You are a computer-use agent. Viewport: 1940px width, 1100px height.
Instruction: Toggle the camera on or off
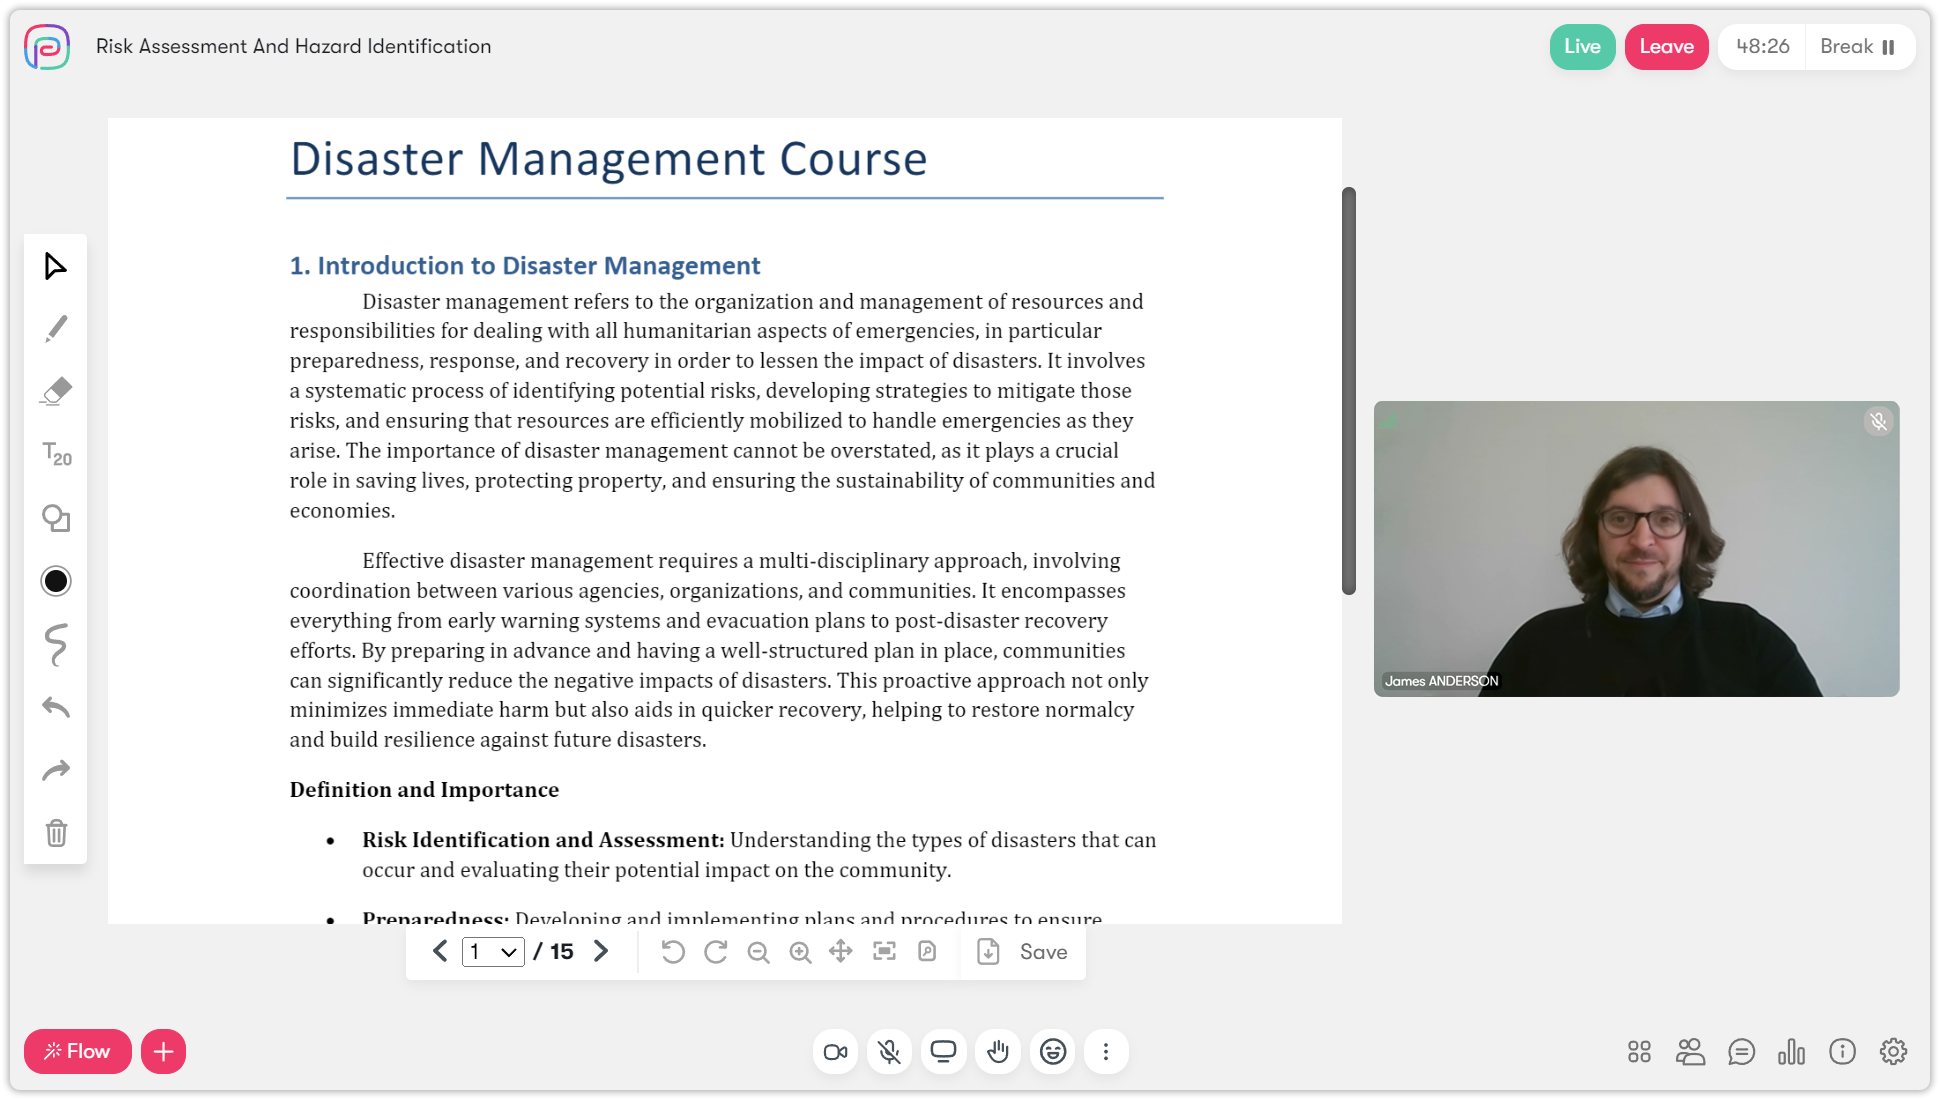835,1052
